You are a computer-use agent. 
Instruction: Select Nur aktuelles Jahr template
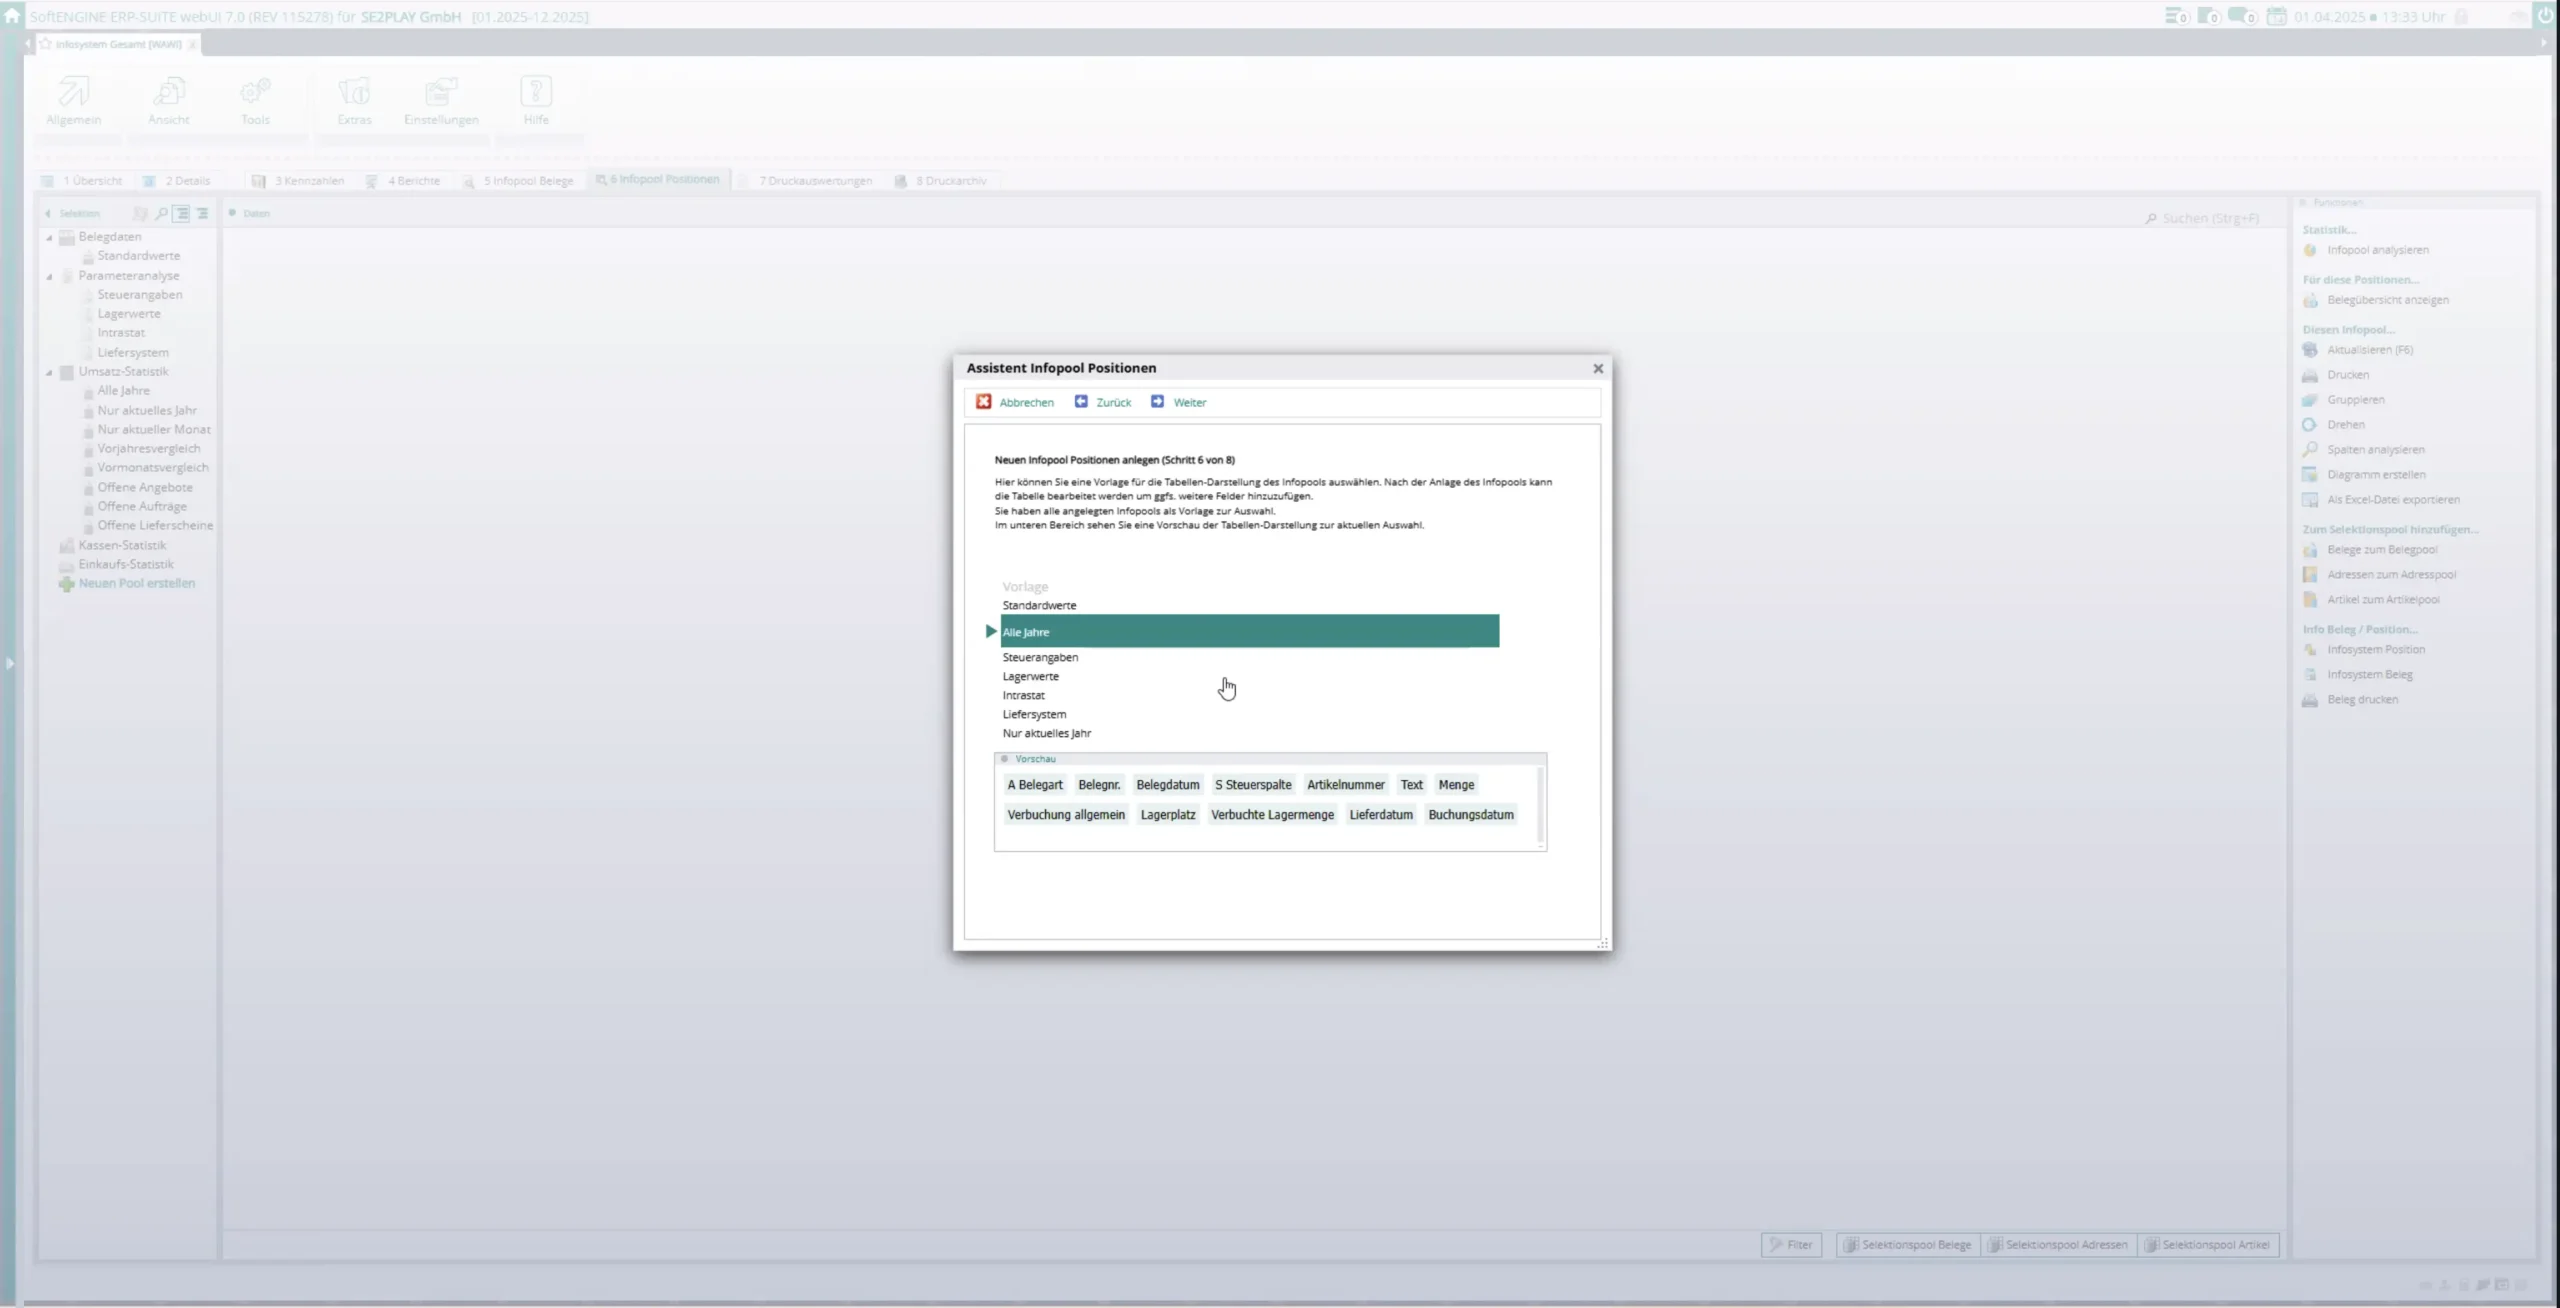(x=1046, y=733)
